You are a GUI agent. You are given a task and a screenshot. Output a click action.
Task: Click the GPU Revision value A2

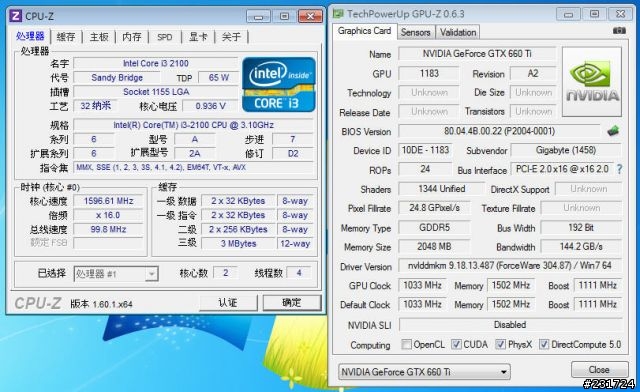pyautogui.click(x=533, y=74)
